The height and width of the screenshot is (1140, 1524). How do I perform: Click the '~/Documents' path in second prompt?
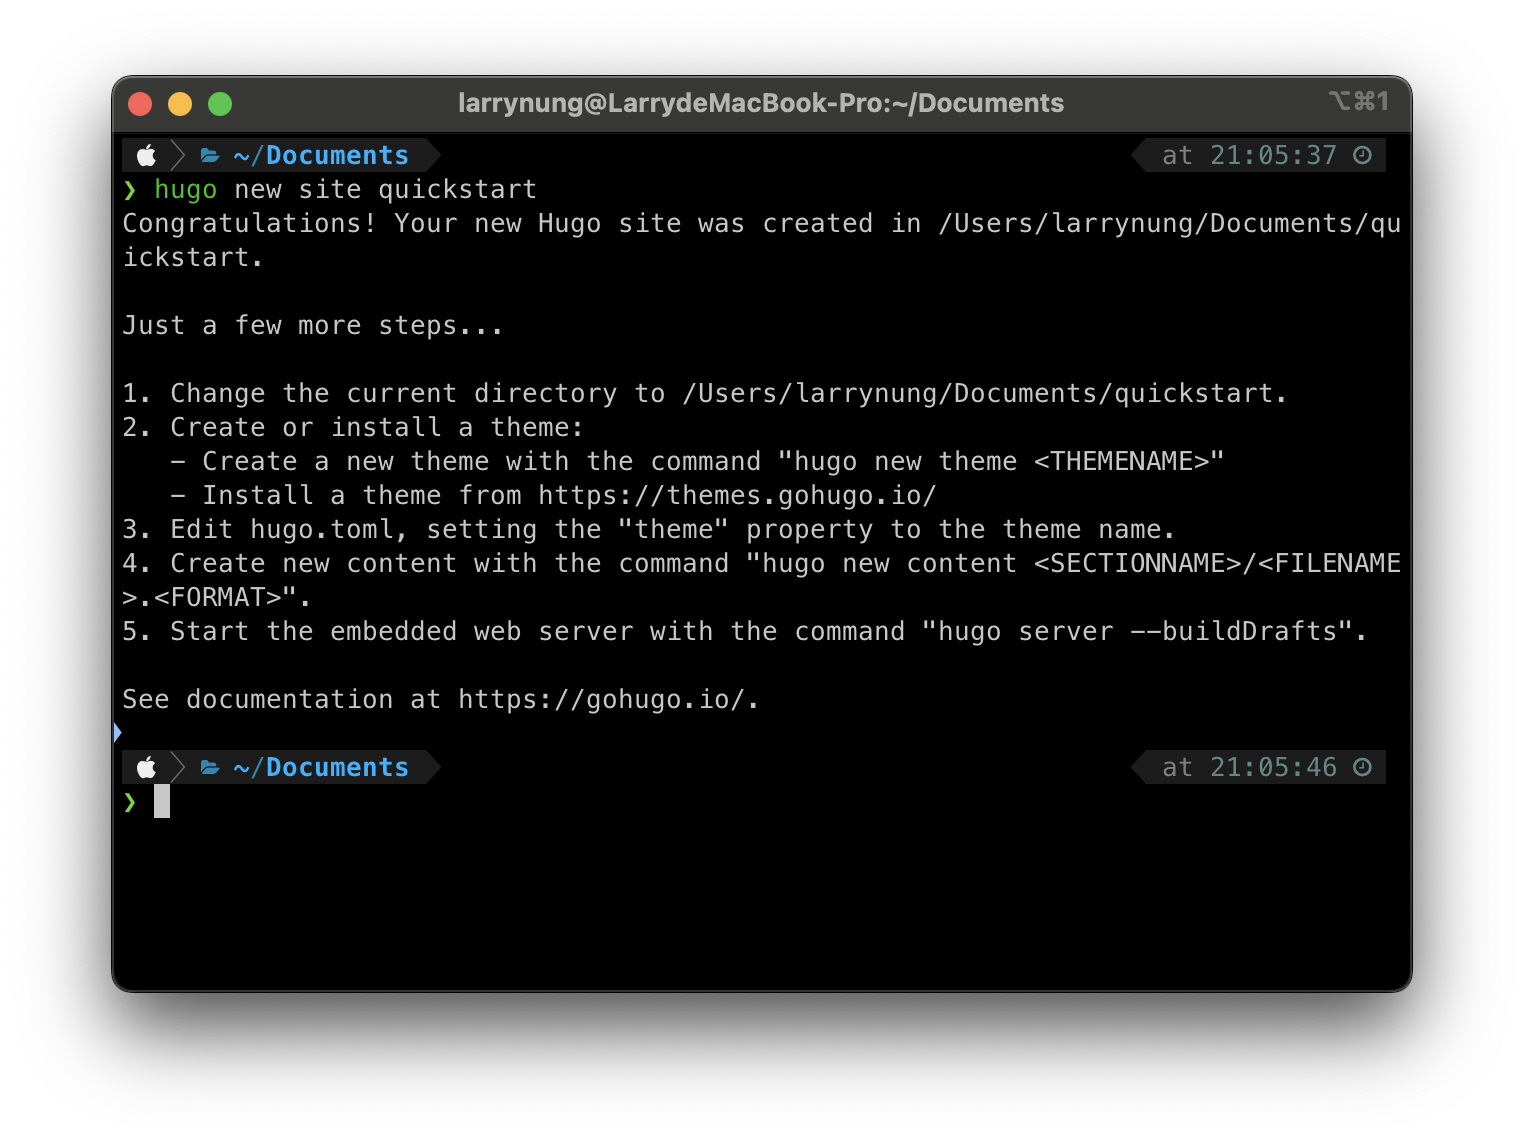pos(321,767)
